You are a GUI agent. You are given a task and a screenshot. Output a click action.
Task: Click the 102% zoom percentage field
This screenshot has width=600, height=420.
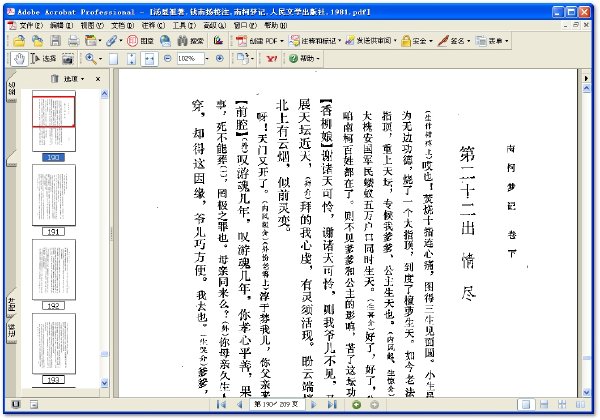tap(190, 59)
